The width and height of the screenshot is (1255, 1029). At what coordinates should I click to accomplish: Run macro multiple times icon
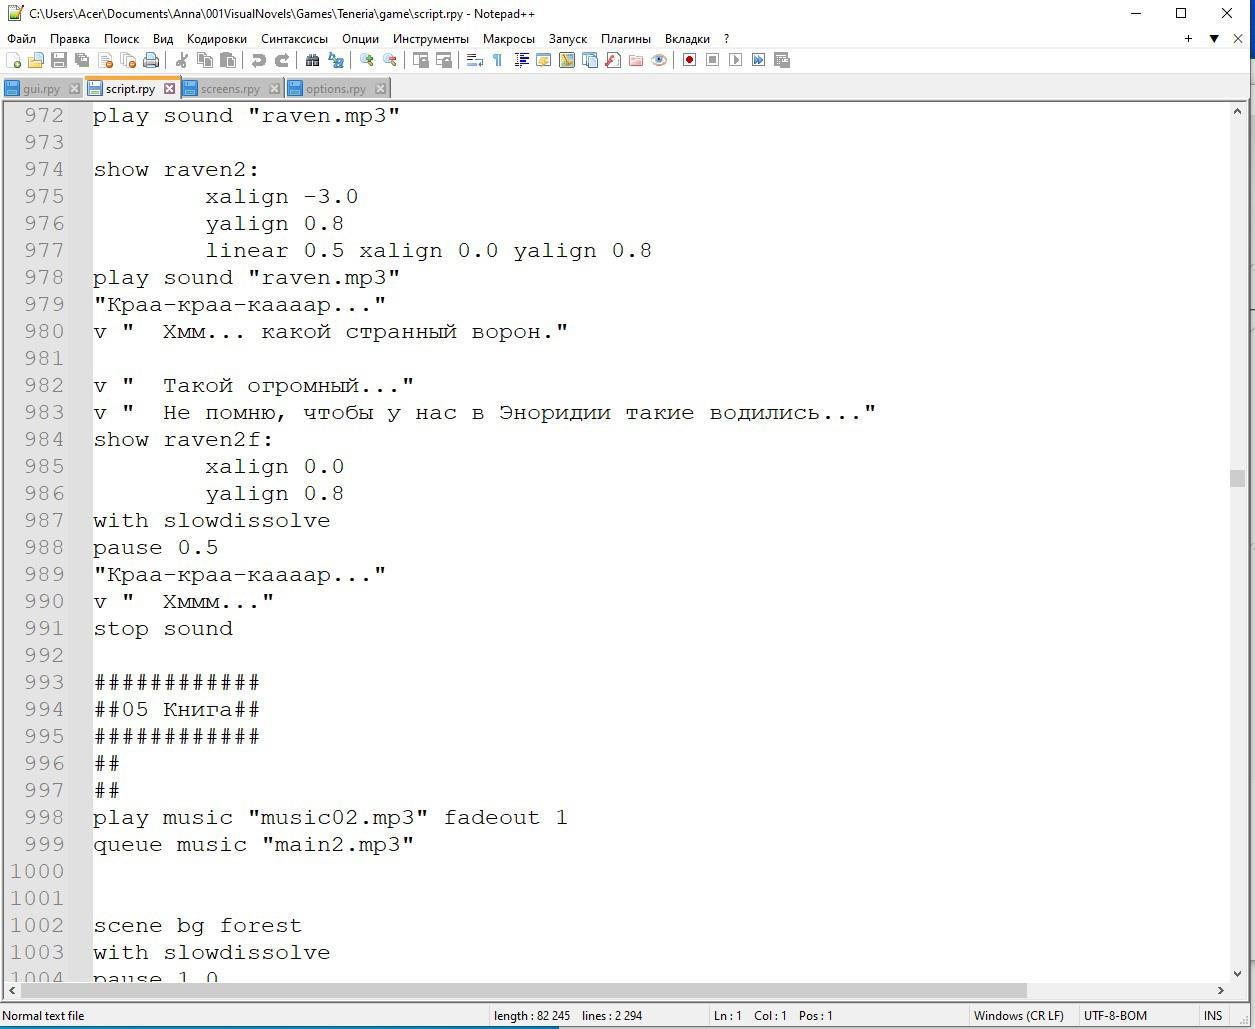pos(758,60)
